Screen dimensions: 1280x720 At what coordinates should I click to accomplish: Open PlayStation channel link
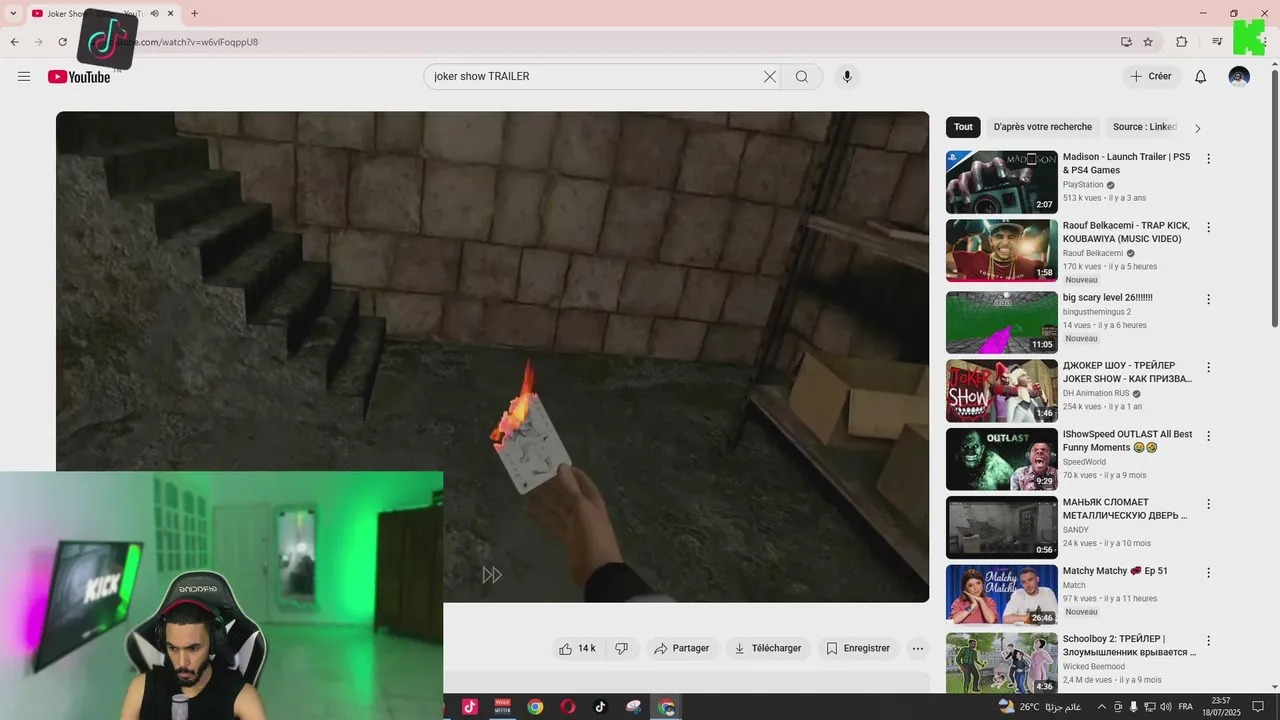pos(1083,185)
